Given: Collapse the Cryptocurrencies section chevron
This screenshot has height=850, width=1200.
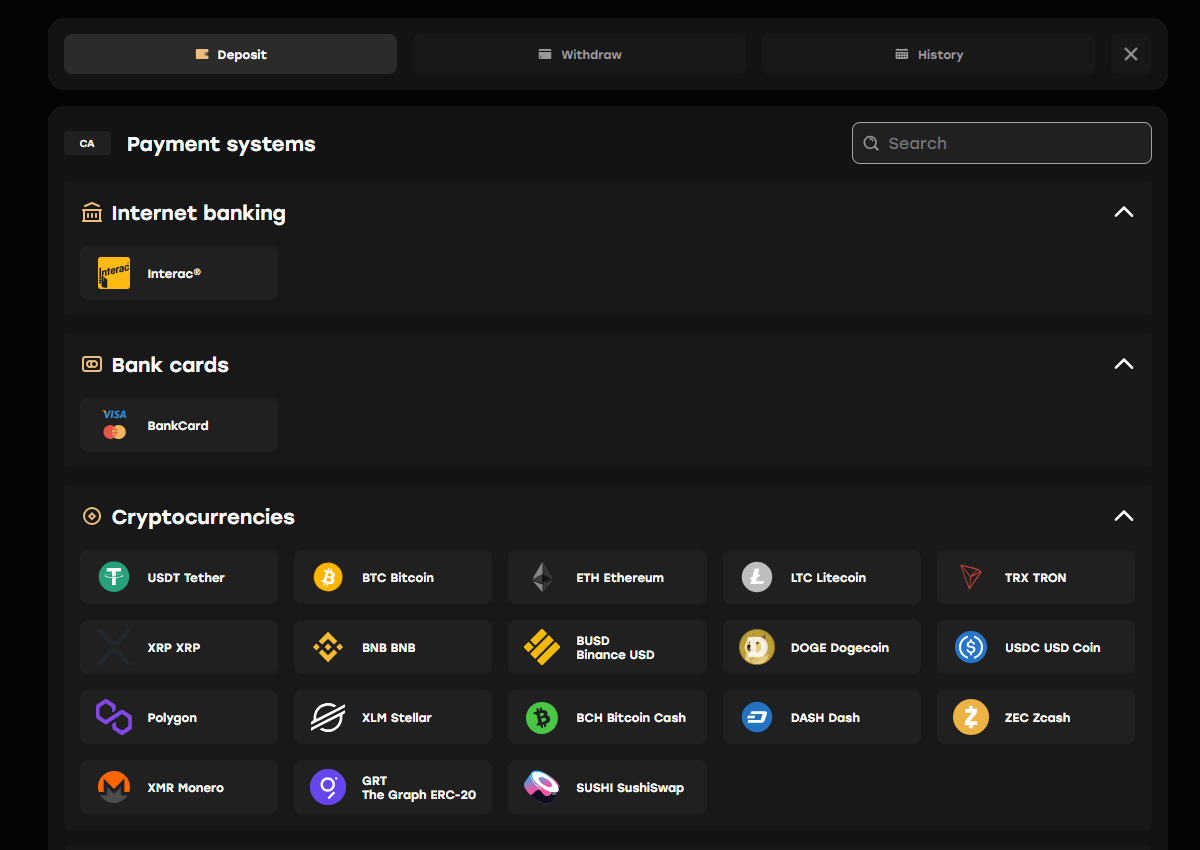Looking at the screenshot, I should (x=1124, y=516).
